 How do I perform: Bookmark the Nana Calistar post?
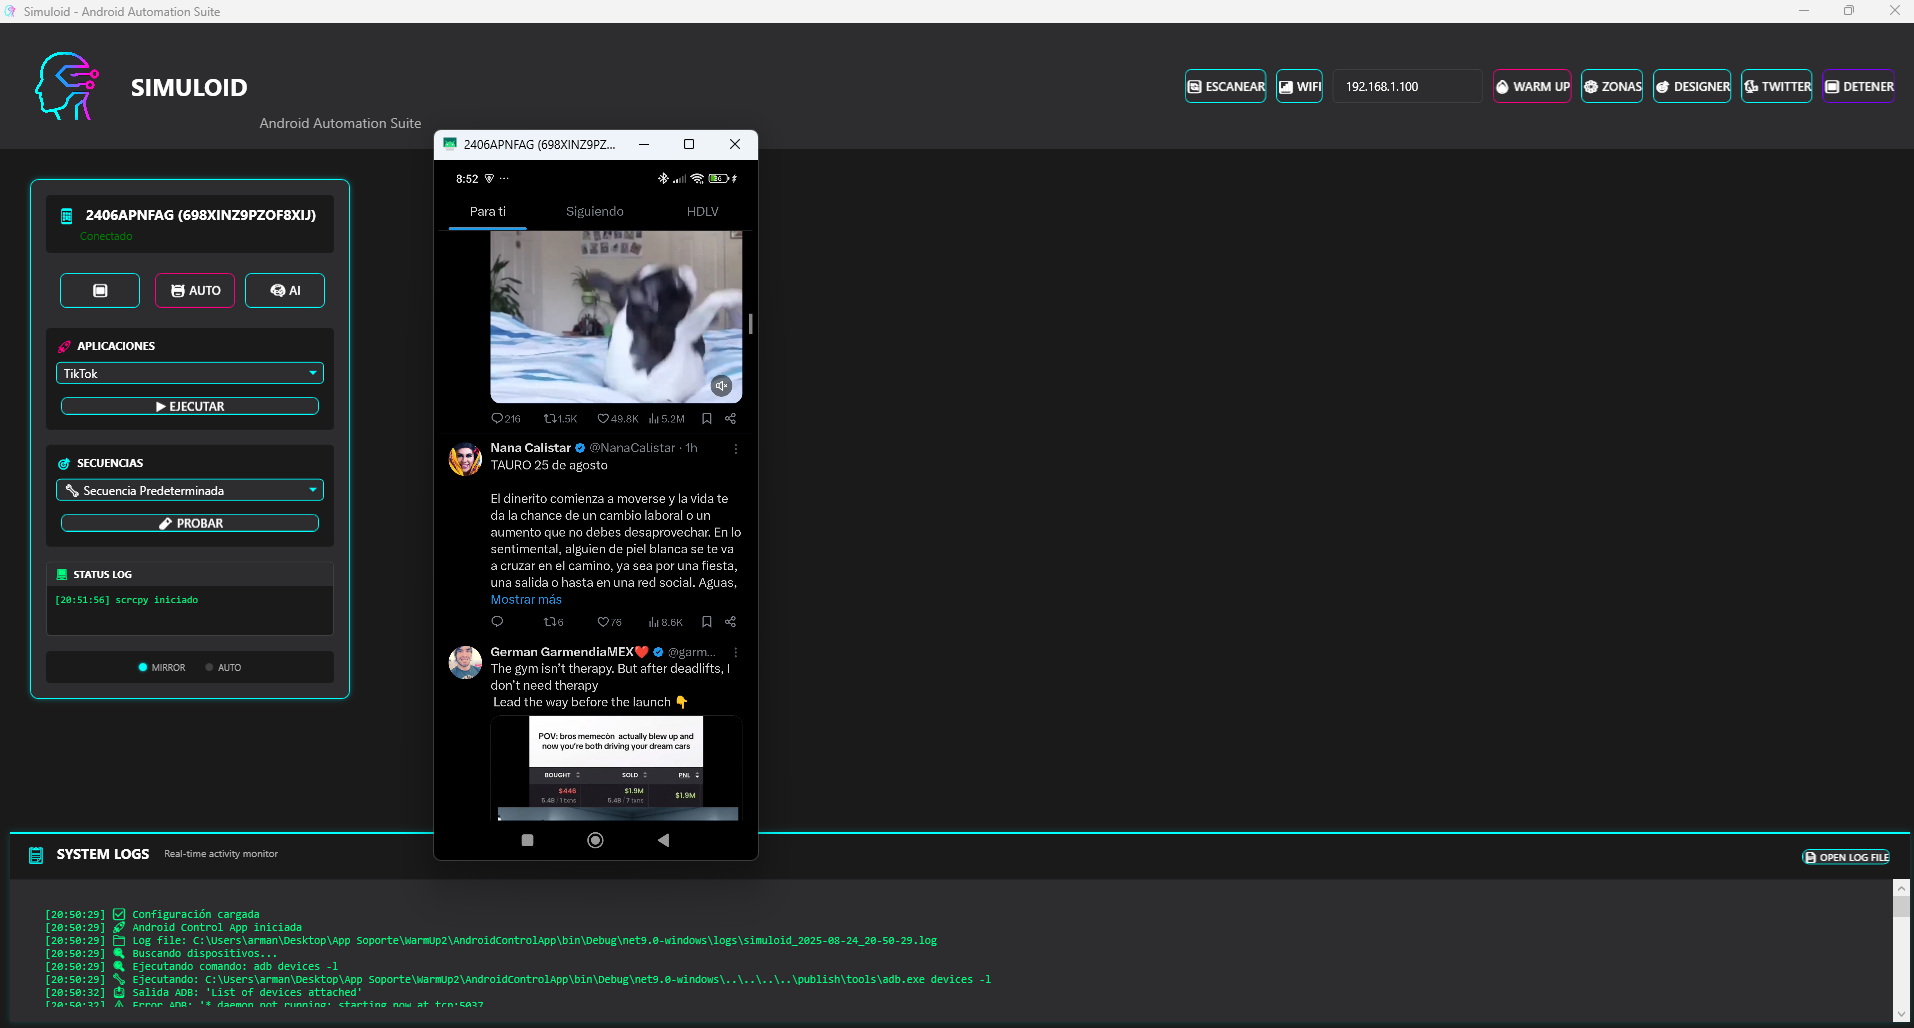click(x=706, y=622)
